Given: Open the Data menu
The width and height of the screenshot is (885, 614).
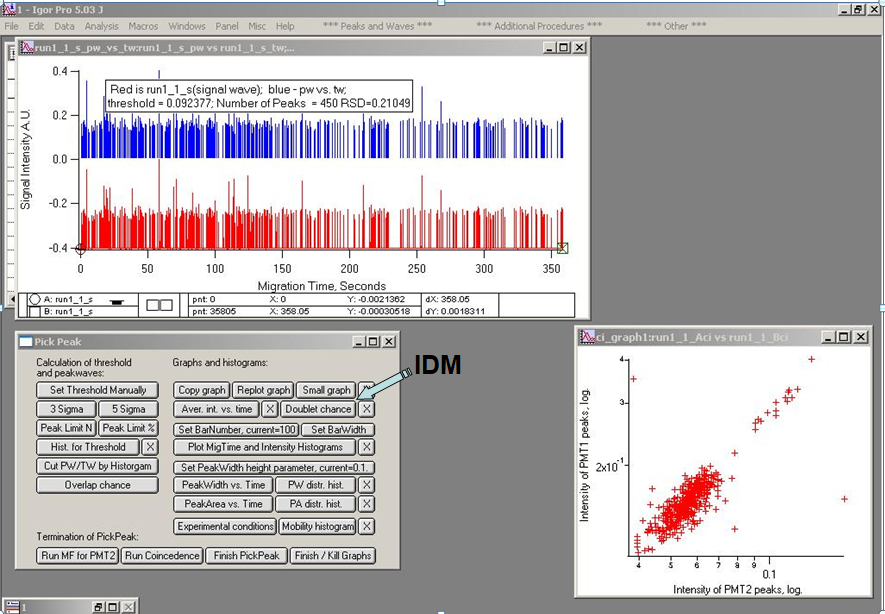Looking at the screenshot, I should (x=64, y=26).
